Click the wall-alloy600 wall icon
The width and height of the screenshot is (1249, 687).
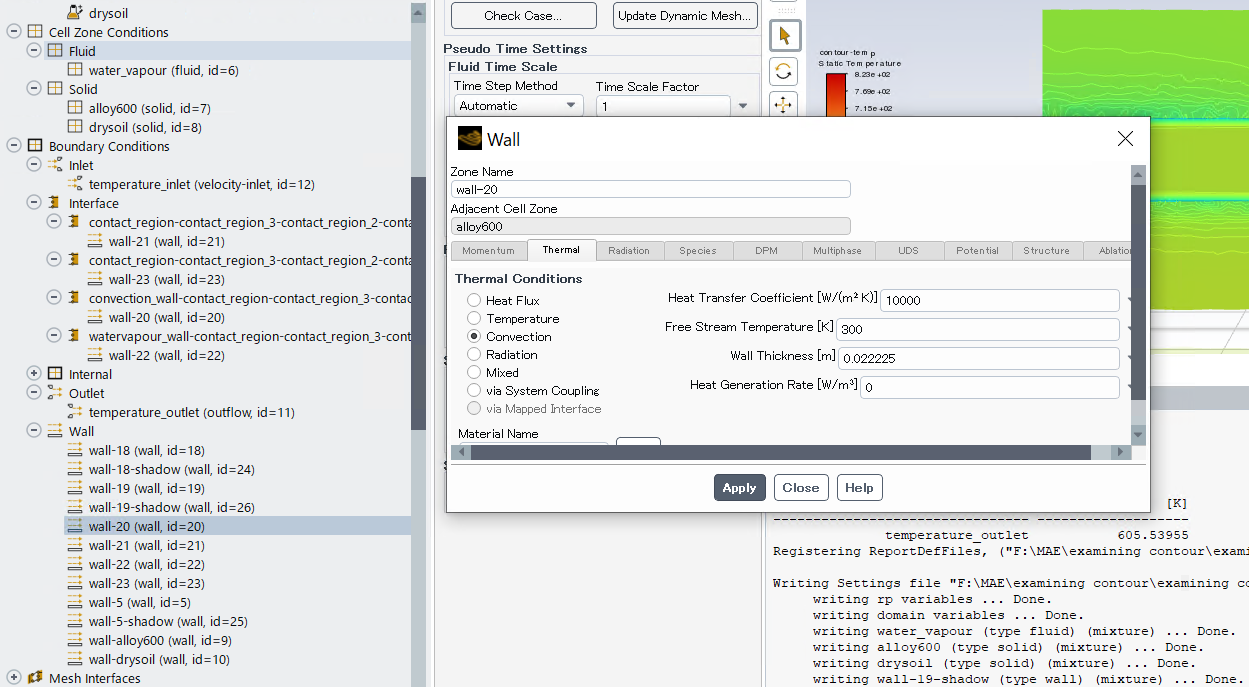coord(75,640)
